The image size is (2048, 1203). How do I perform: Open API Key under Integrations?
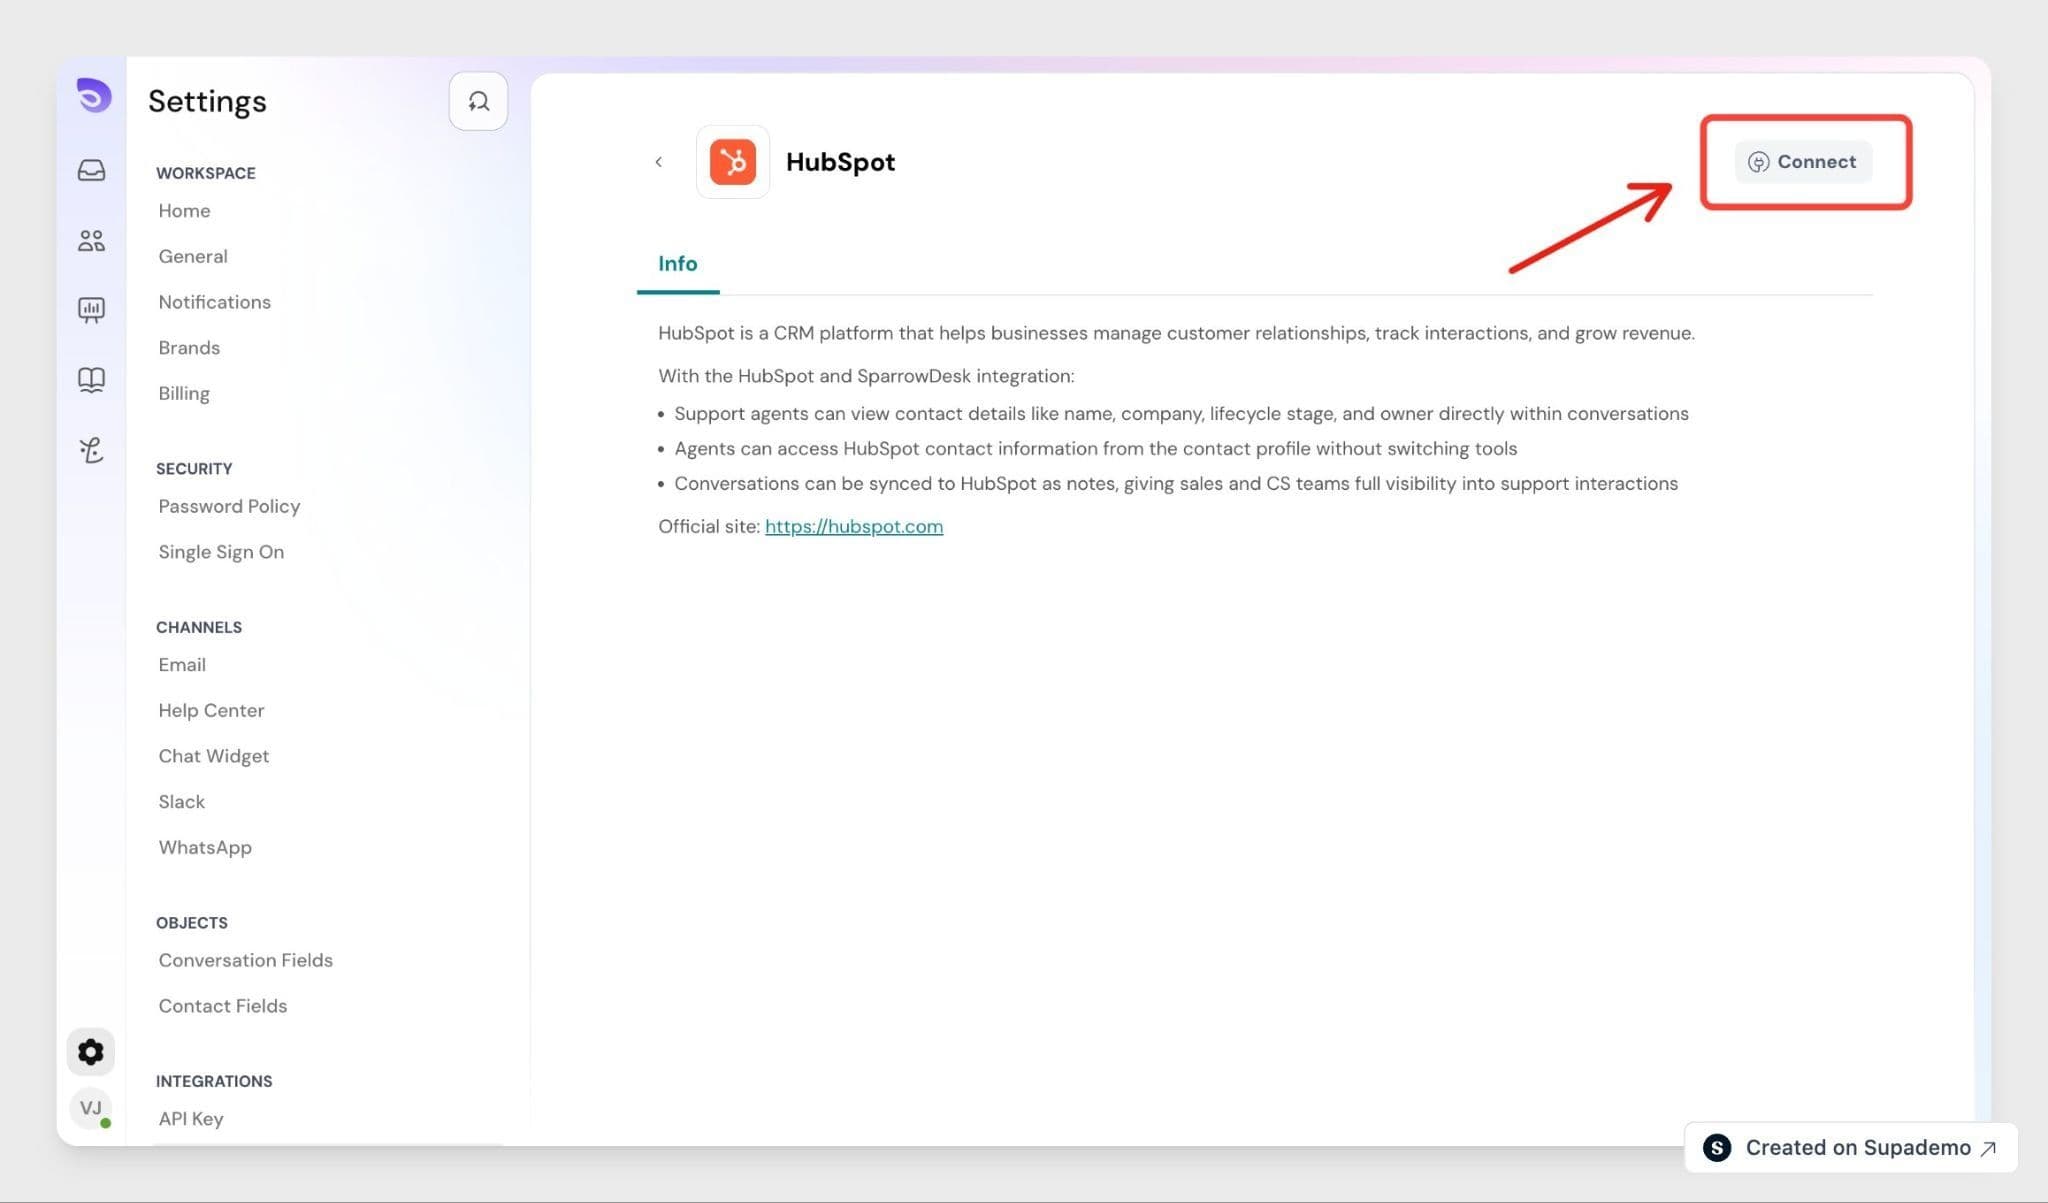coord(190,1119)
